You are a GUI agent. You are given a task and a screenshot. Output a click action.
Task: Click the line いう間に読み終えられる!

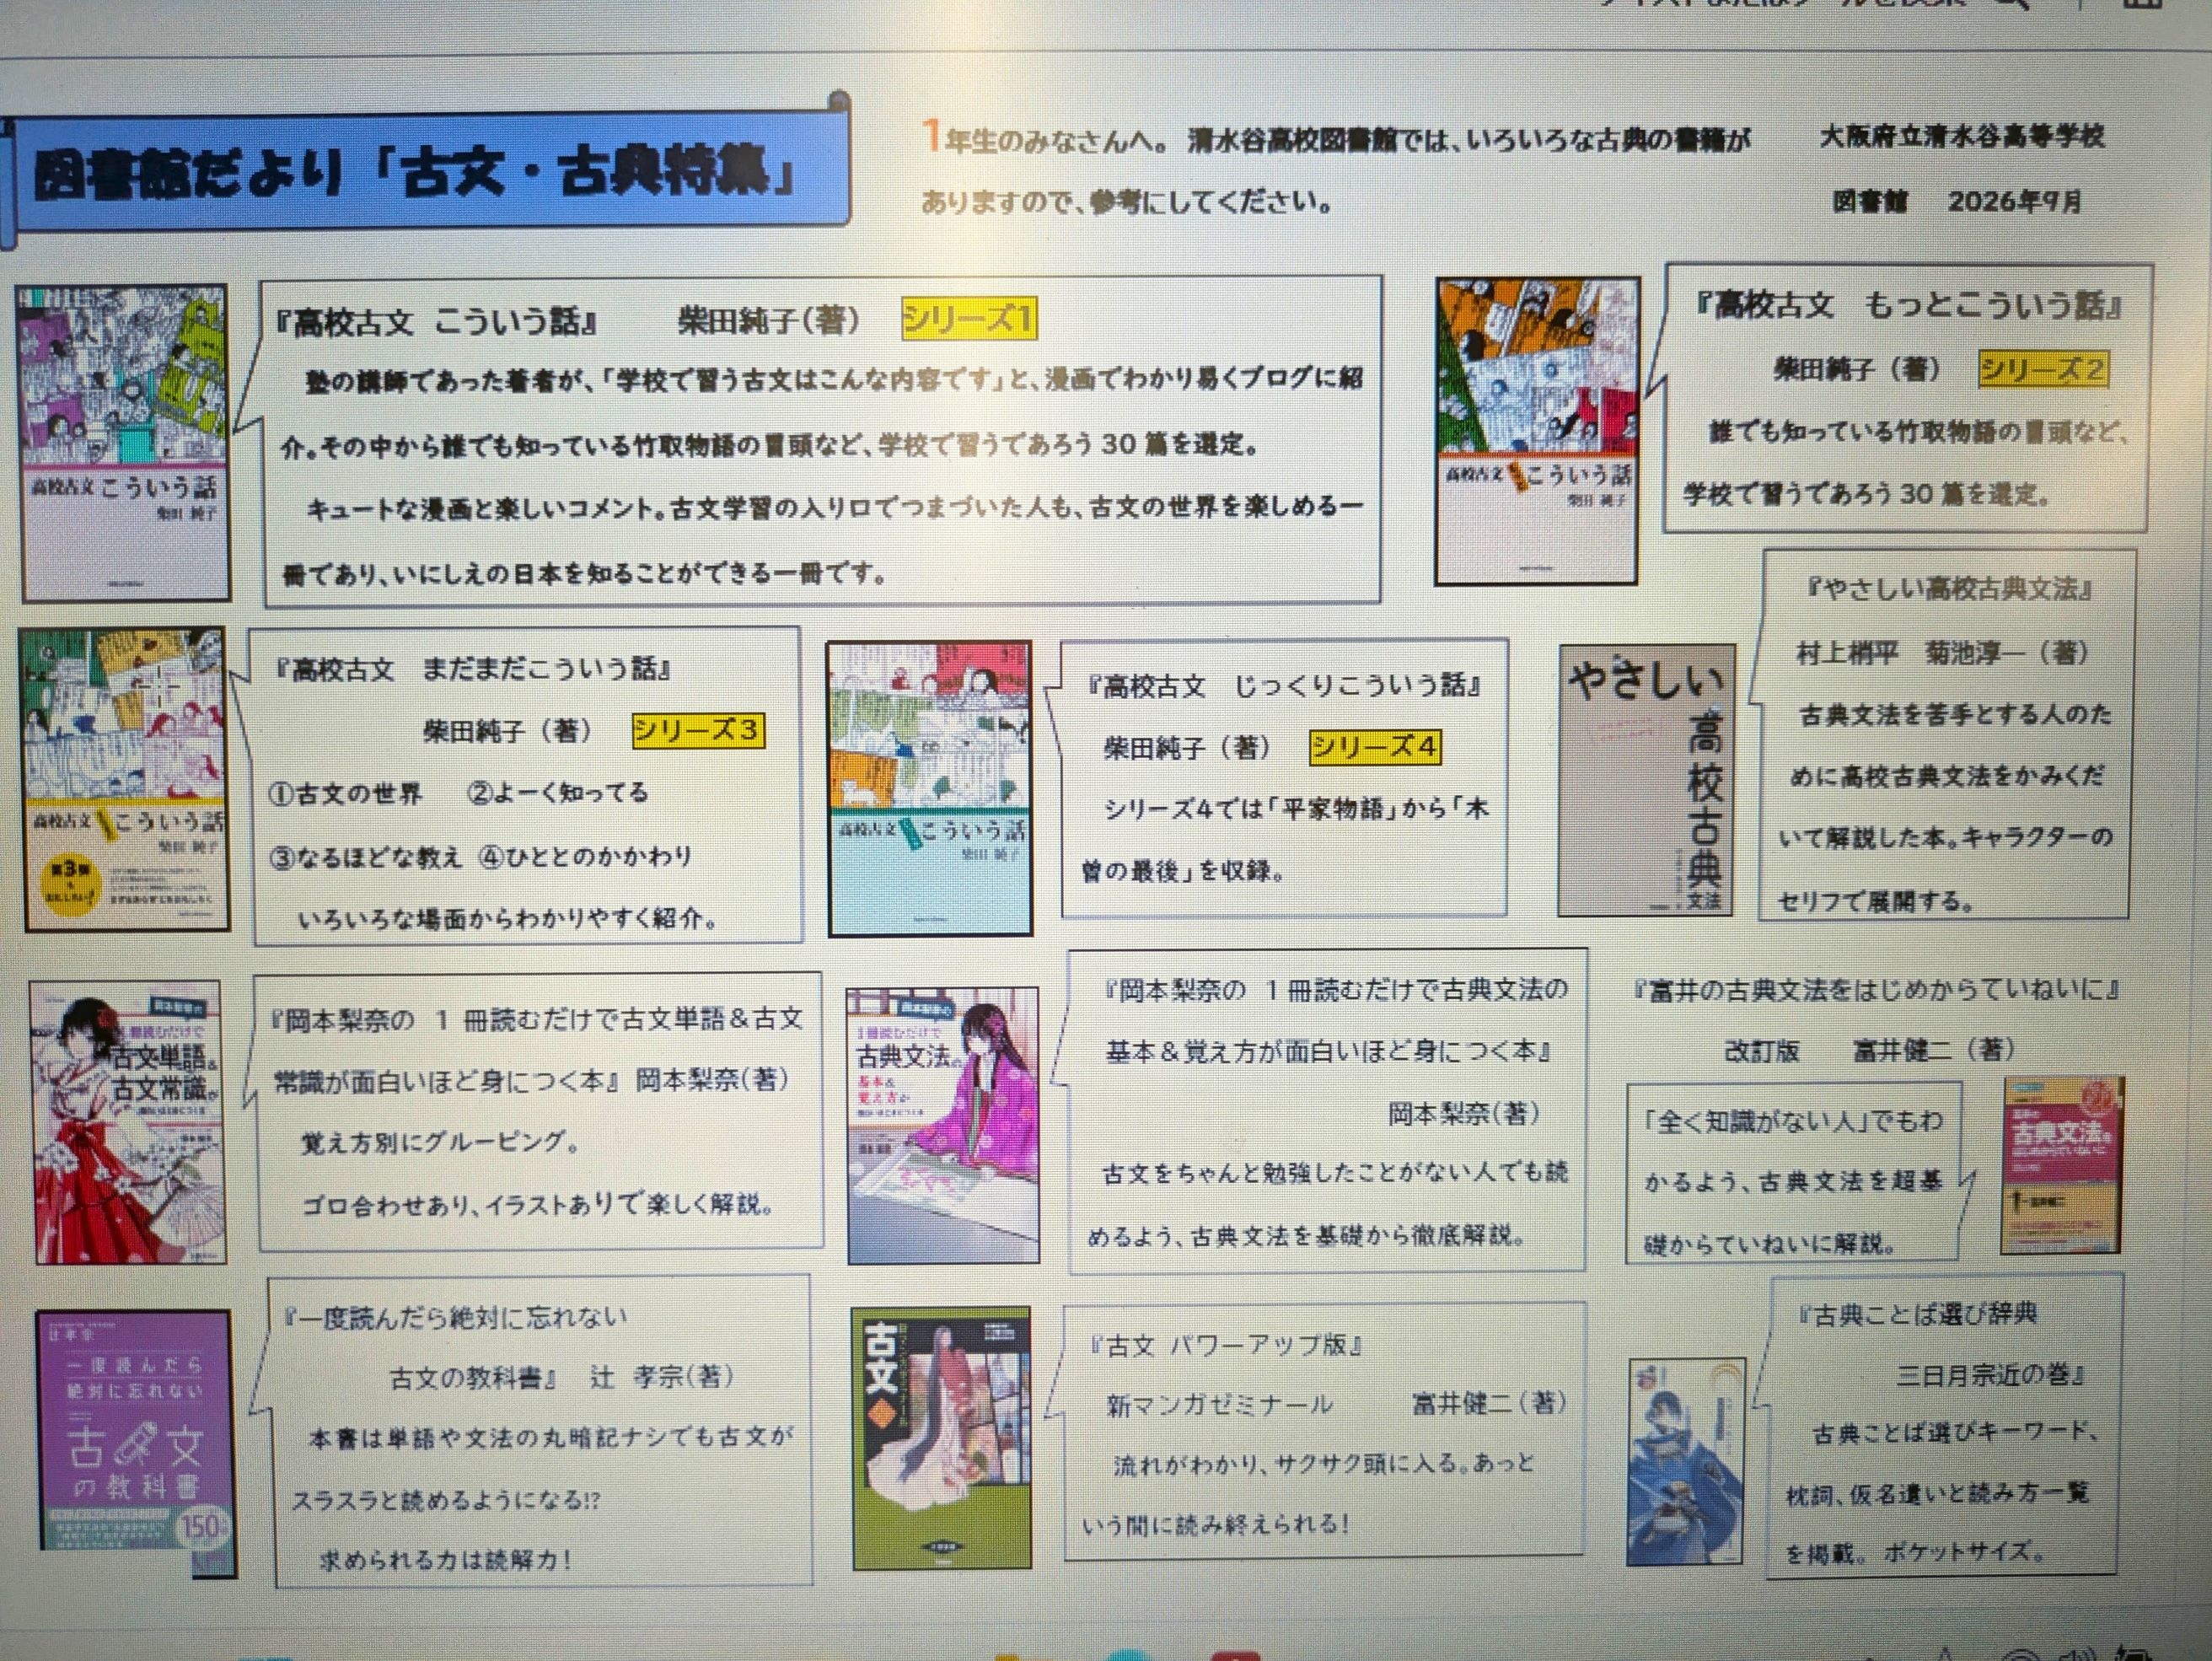coord(1216,1524)
